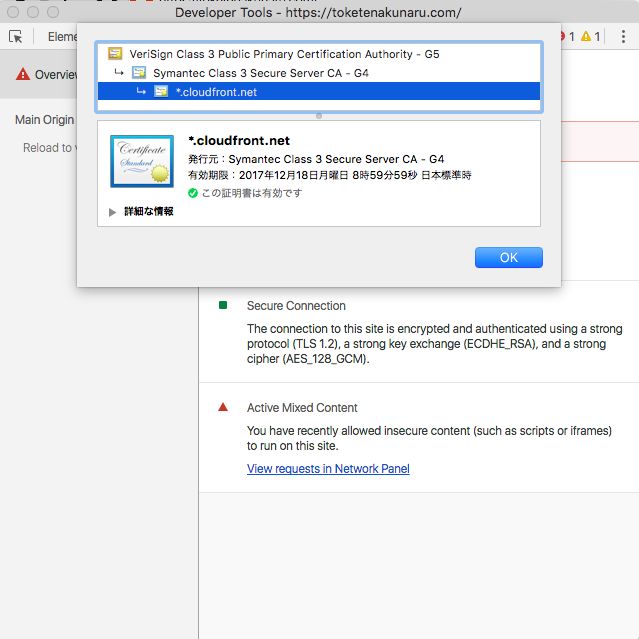639x639 pixels.
Task: Click the Secure Connection heading
Action: pos(296,306)
